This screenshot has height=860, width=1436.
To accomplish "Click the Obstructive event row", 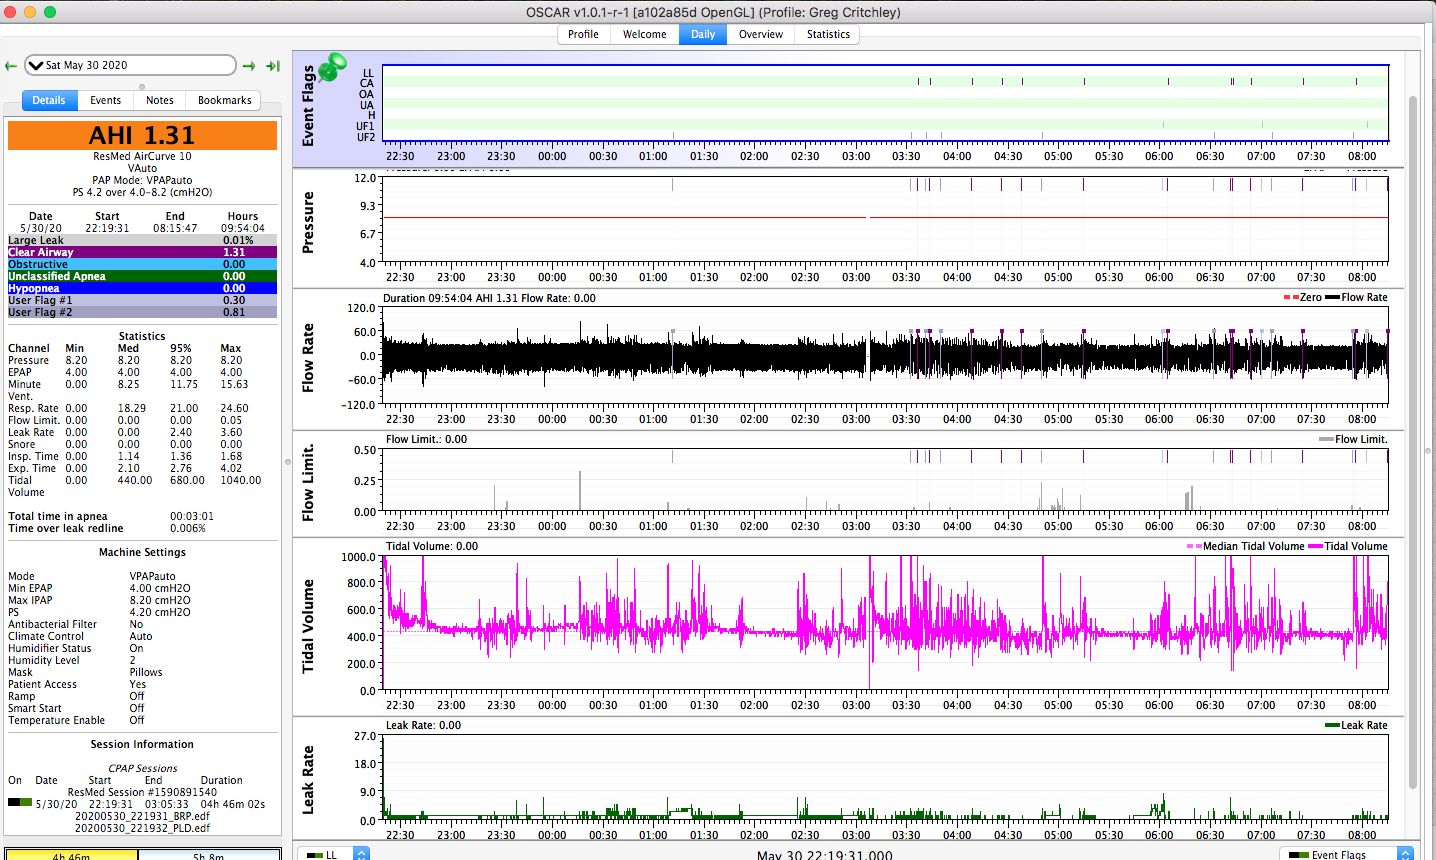I will point(142,264).
